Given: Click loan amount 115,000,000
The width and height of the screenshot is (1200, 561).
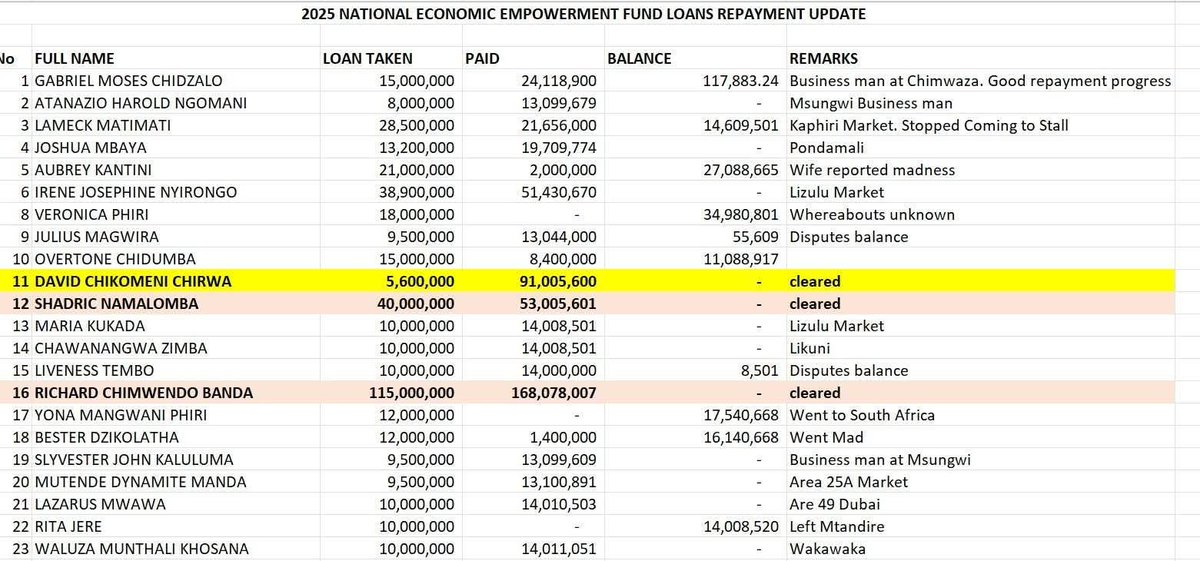Looking at the screenshot, I should pos(413,393).
